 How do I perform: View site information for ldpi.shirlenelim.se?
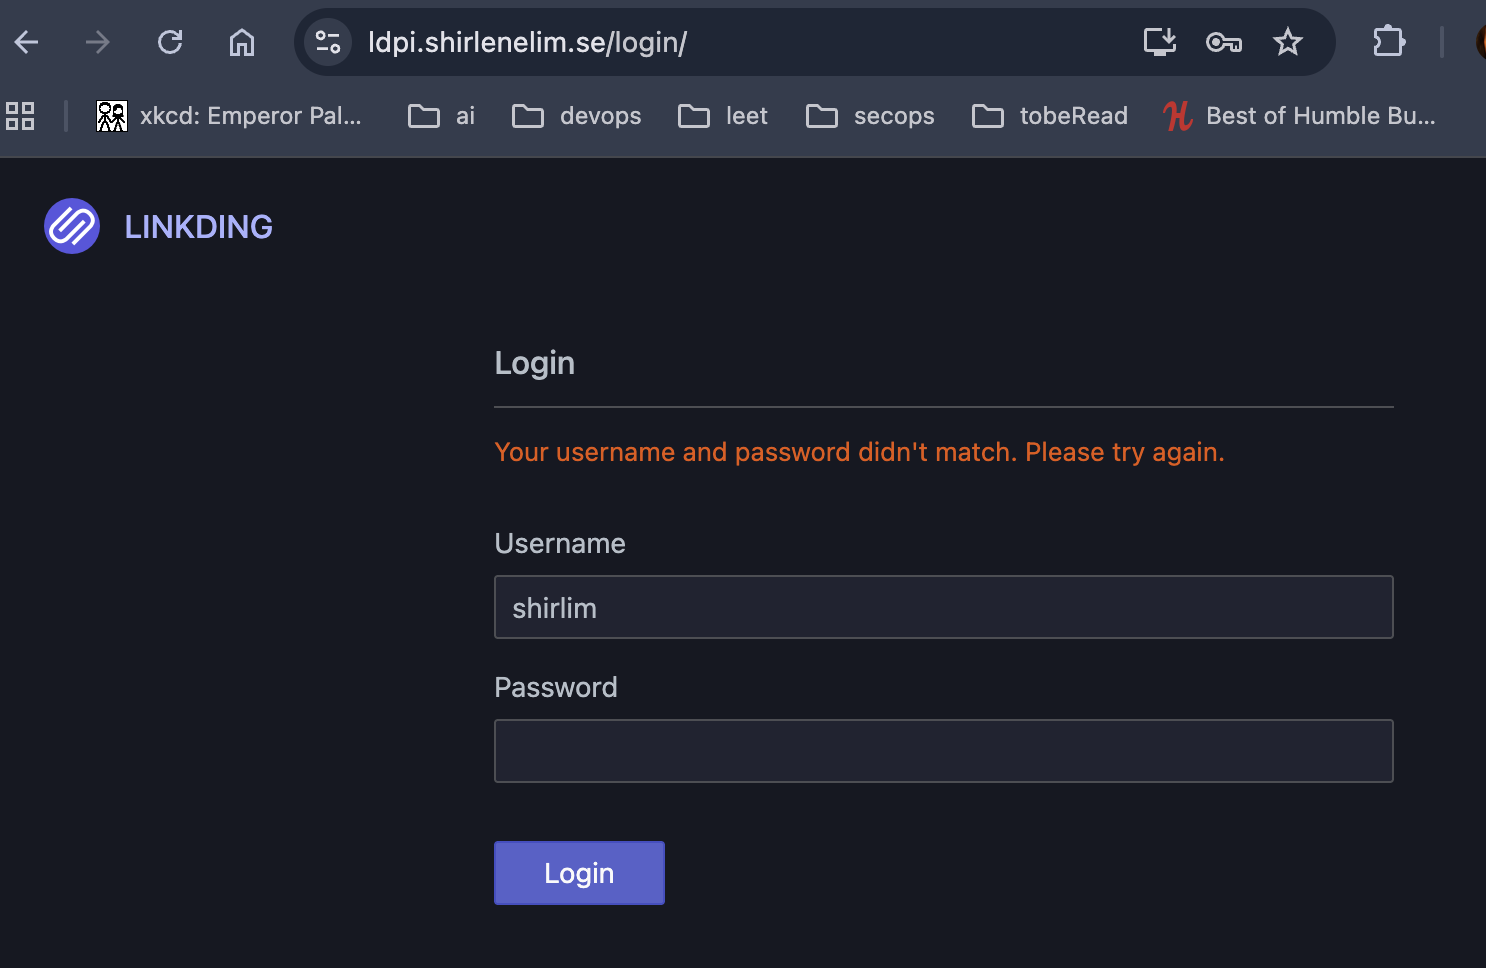pos(328,42)
